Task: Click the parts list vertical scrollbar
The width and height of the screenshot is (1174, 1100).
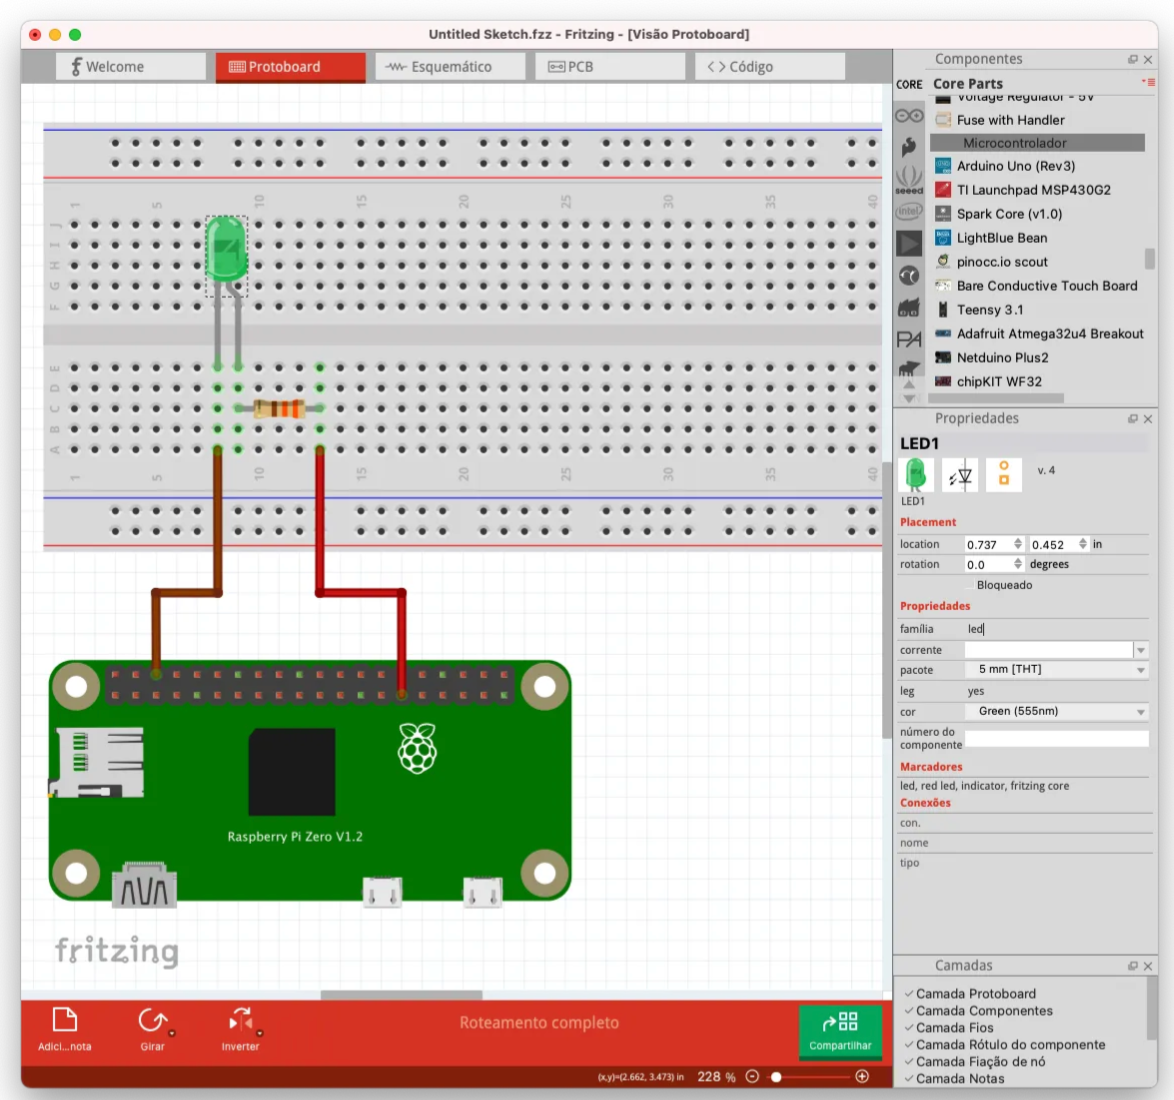Action: pyautogui.click(x=1150, y=258)
